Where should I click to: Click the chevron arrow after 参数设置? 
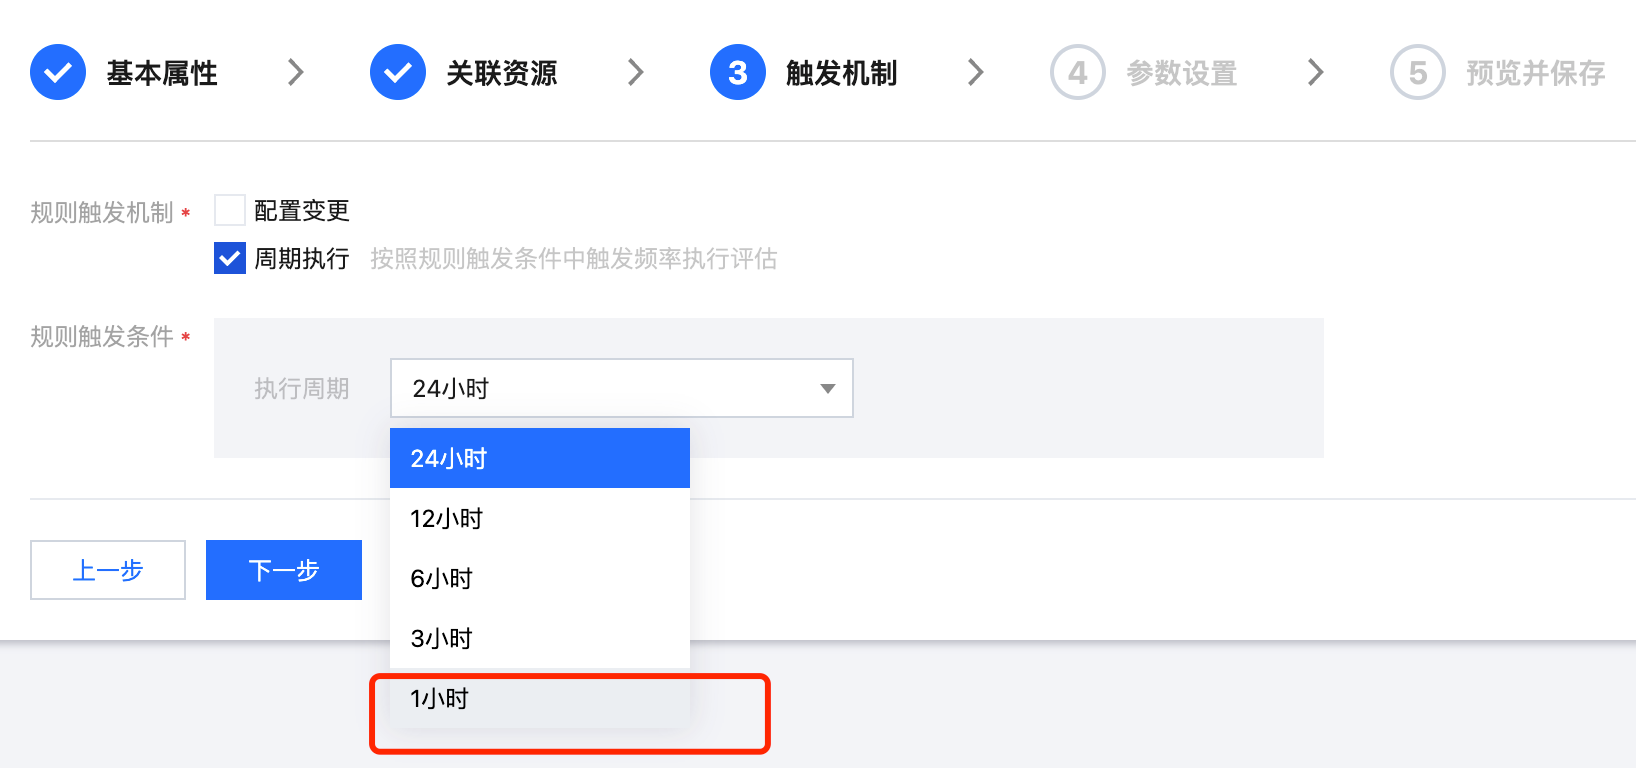[1315, 72]
